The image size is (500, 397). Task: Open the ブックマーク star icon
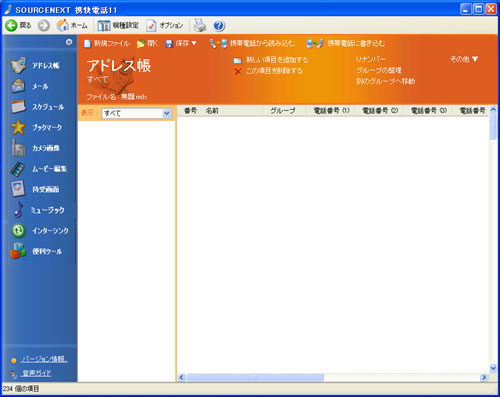(x=18, y=127)
